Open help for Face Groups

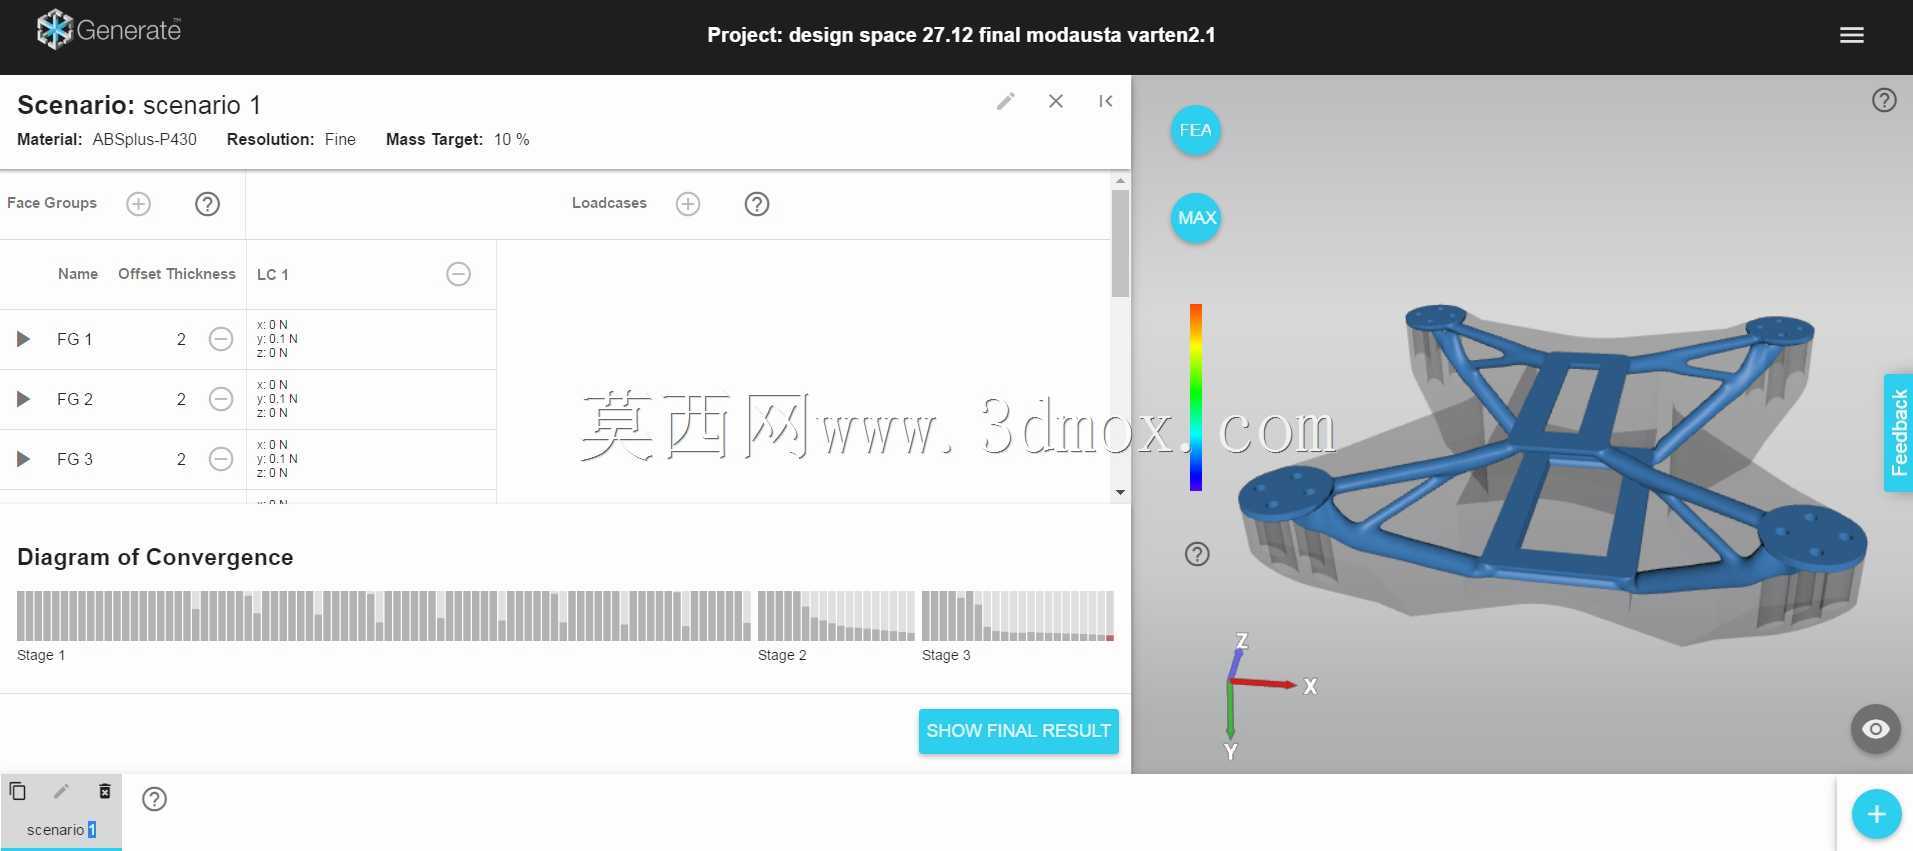pos(207,204)
